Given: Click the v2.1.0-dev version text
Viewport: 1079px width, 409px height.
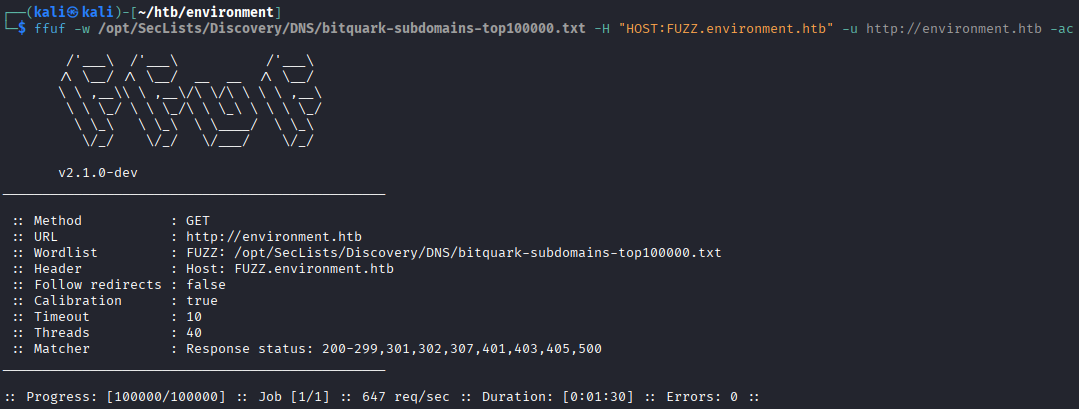Looking at the screenshot, I should pyautogui.click(x=105, y=172).
